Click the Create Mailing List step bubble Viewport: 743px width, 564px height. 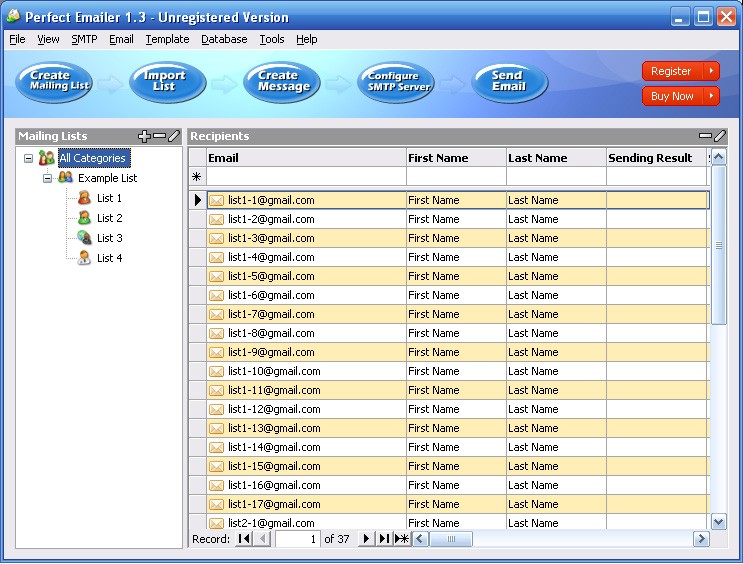point(53,82)
